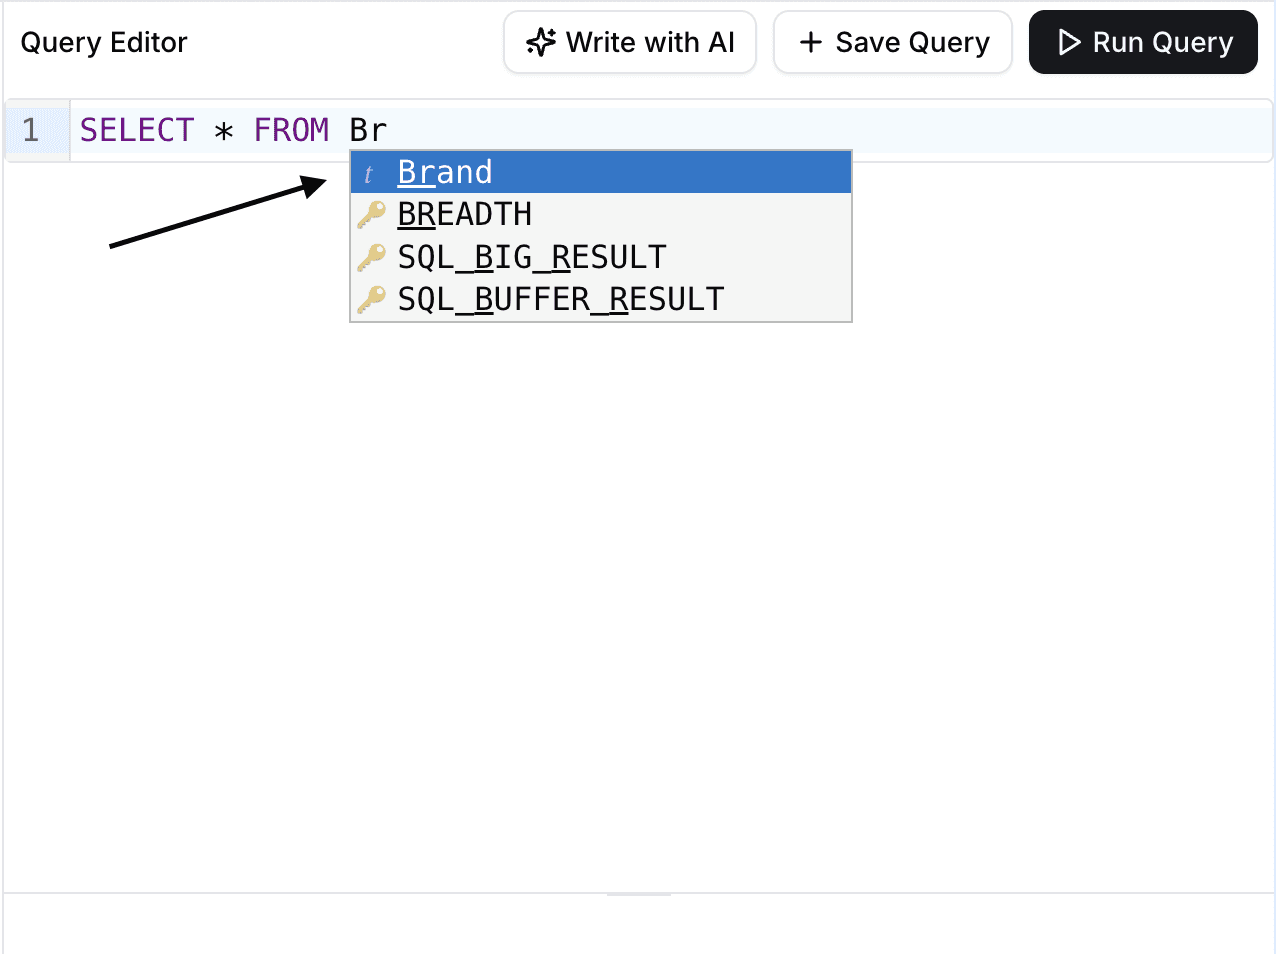Click the sparkle icon in Write with AI
Image resolution: width=1276 pixels, height=954 pixels.
[541, 42]
